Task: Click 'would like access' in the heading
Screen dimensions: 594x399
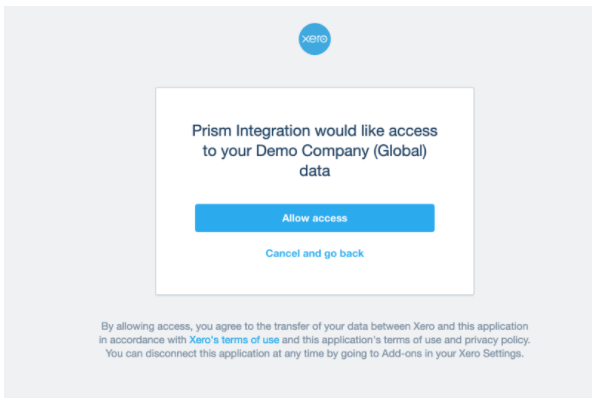Action: (x=376, y=131)
